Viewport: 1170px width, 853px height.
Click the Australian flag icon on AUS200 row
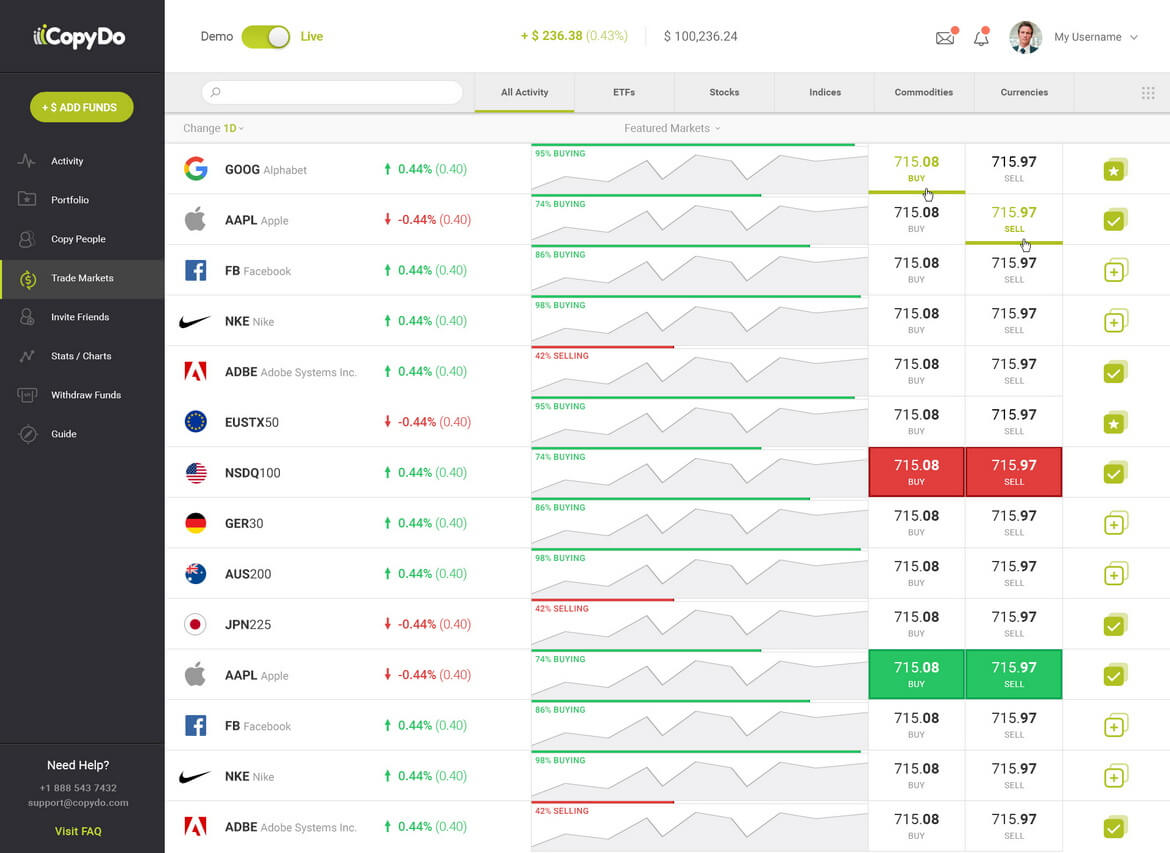coord(195,573)
